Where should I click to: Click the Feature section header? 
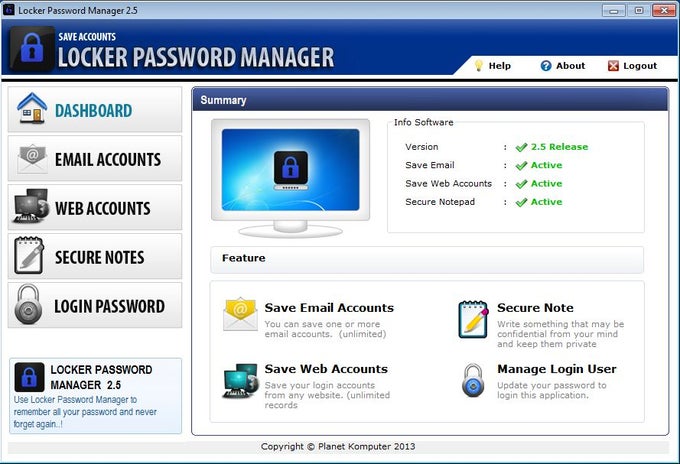tap(427, 259)
